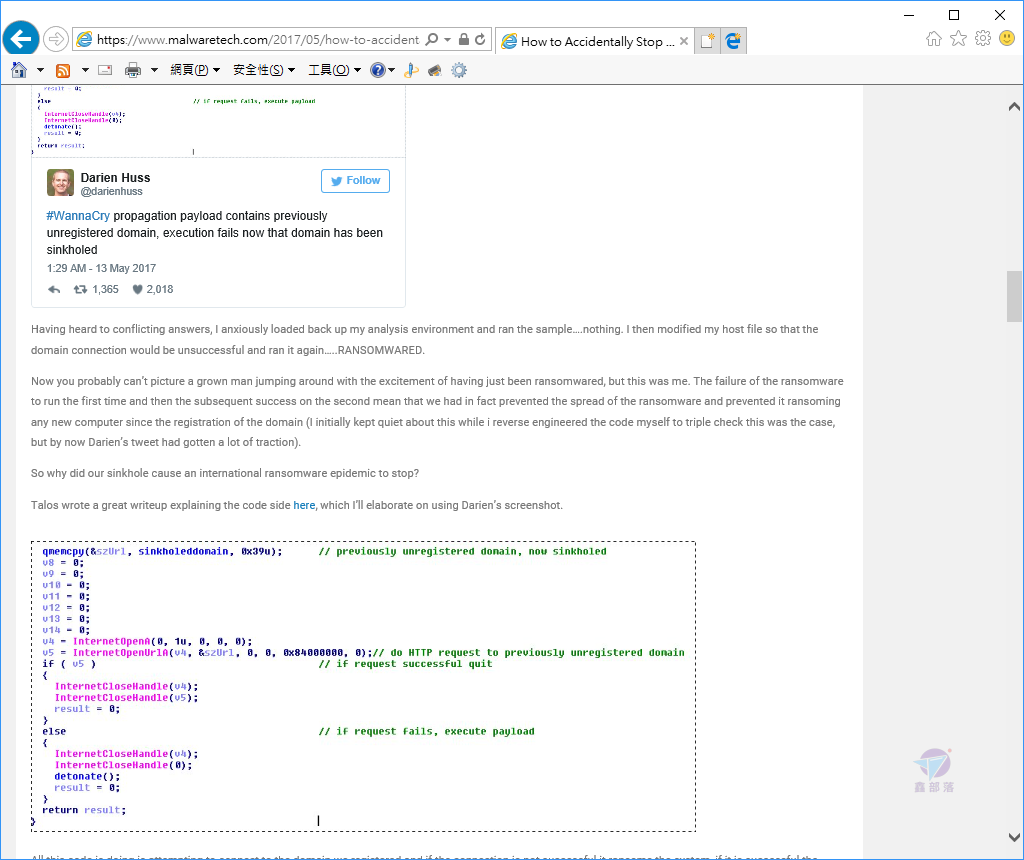The image size is (1024, 860).
Task: Click the tweet timestamp 1:29 AM - 13 May 2017
Action: click(101, 268)
